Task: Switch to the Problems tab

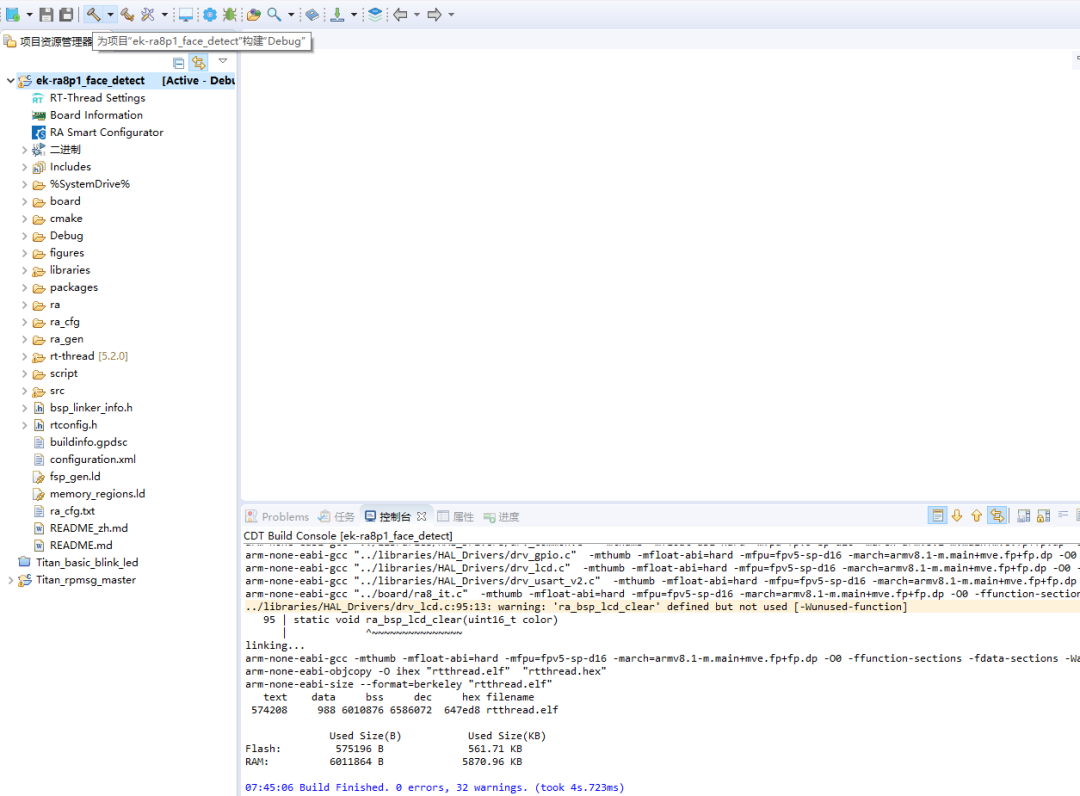Action: point(278,516)
